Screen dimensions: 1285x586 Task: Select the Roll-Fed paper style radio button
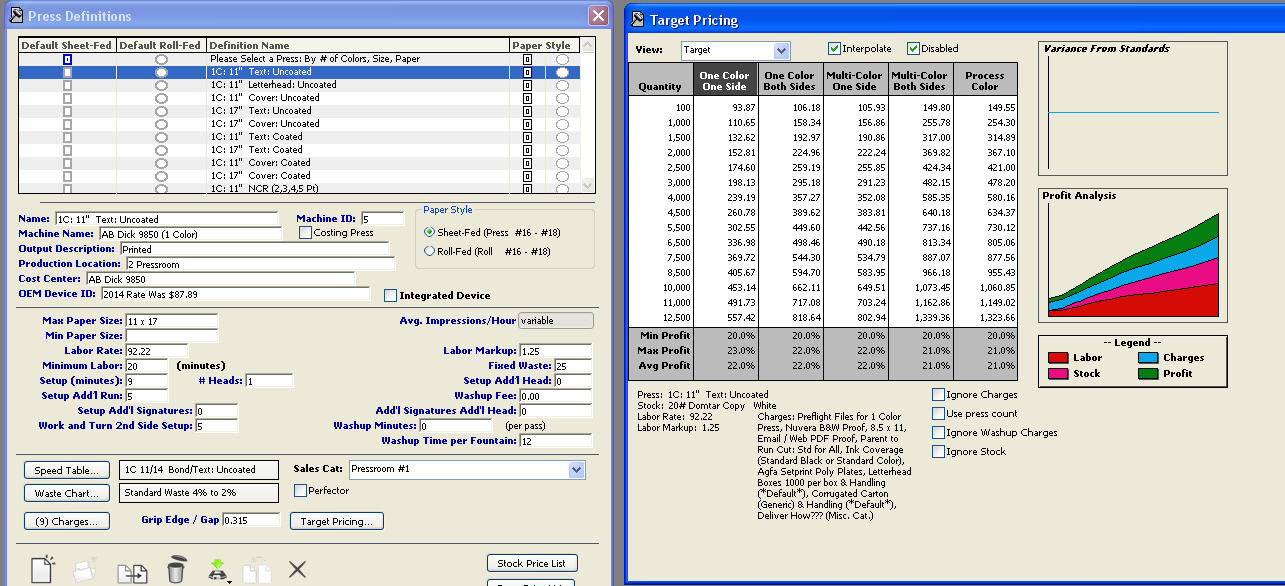click(430, 252)
